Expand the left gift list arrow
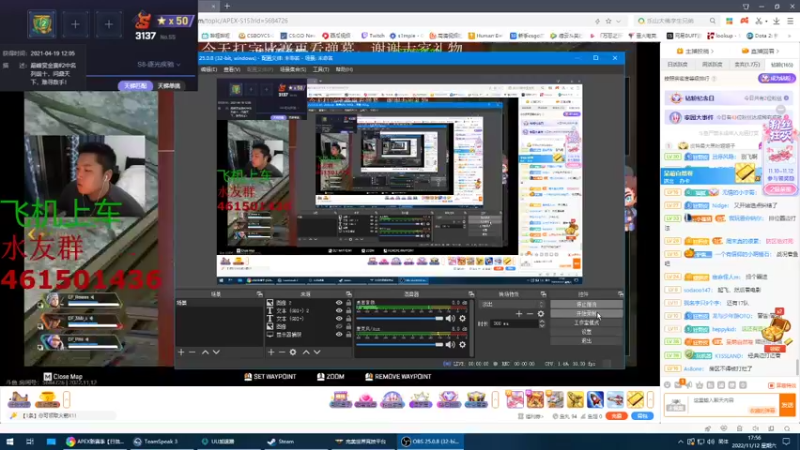 66,399
